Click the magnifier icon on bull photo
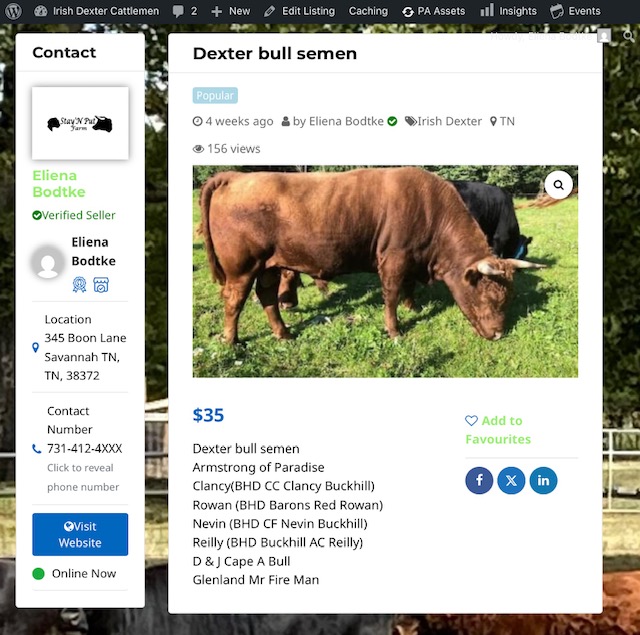 click(x=558, y=185)
